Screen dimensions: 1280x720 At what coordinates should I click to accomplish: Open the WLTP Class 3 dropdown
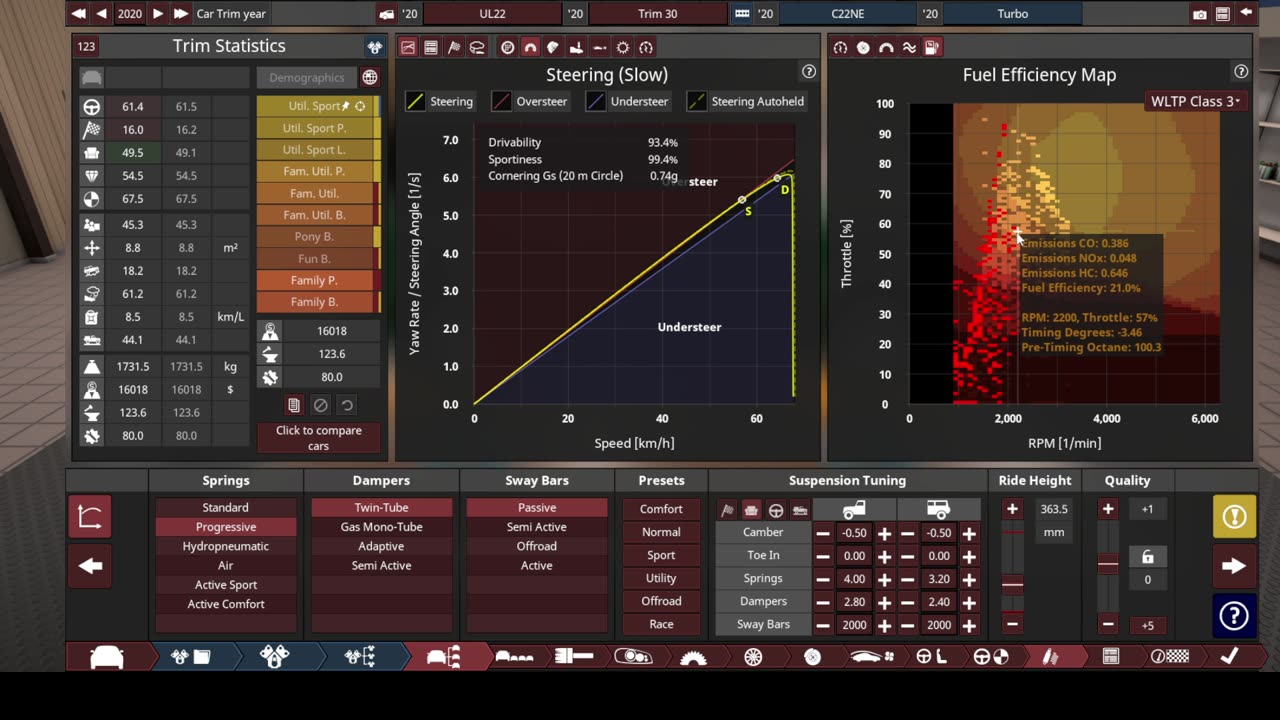pos(1195,101)
